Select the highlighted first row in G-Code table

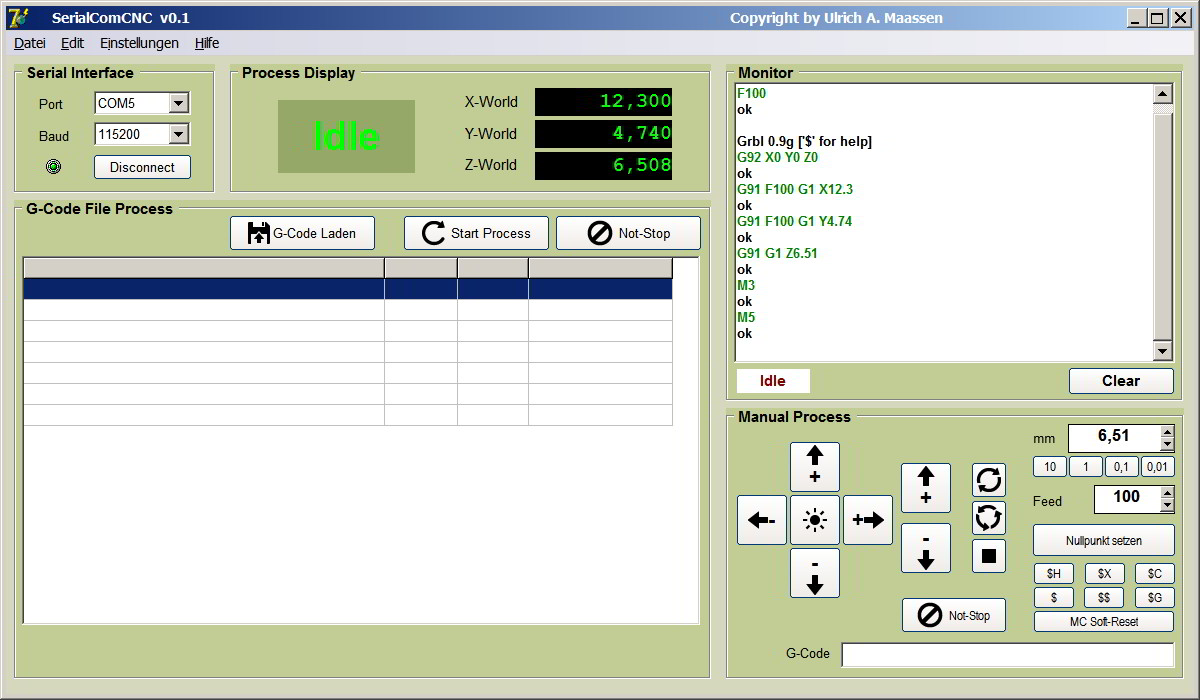(347, 288)
